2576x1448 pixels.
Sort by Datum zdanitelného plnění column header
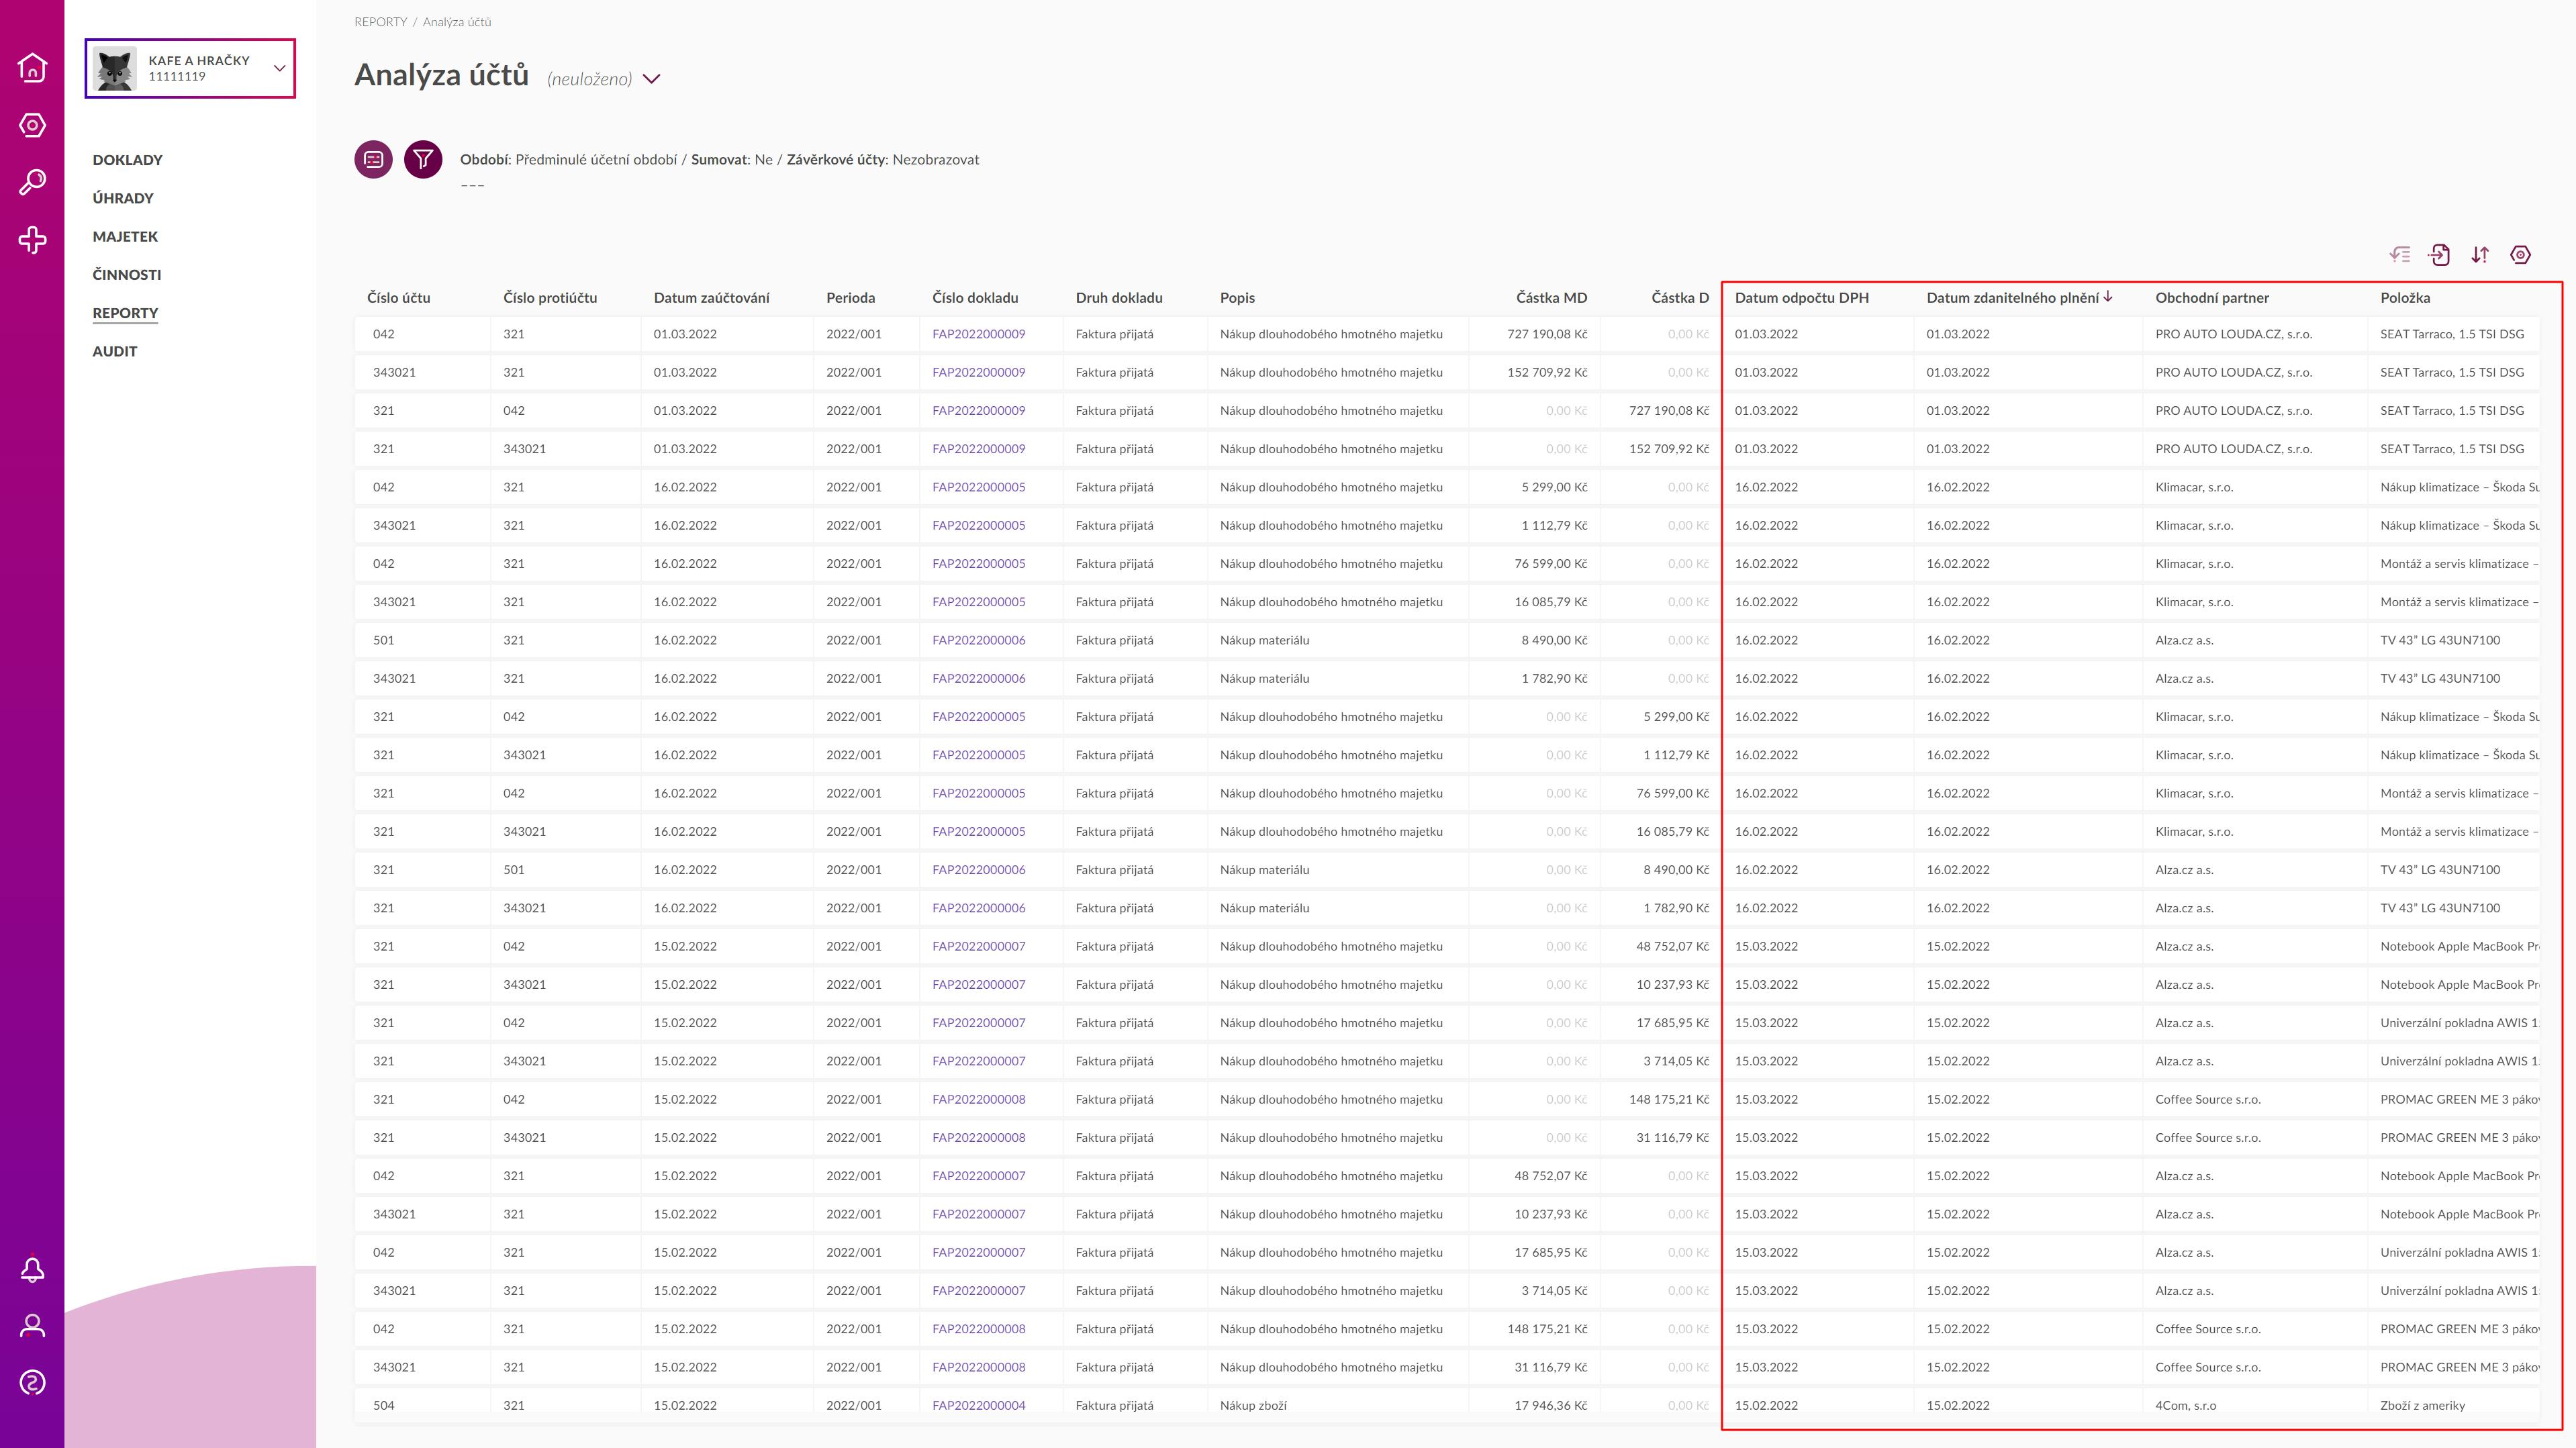click(2012, 298)
